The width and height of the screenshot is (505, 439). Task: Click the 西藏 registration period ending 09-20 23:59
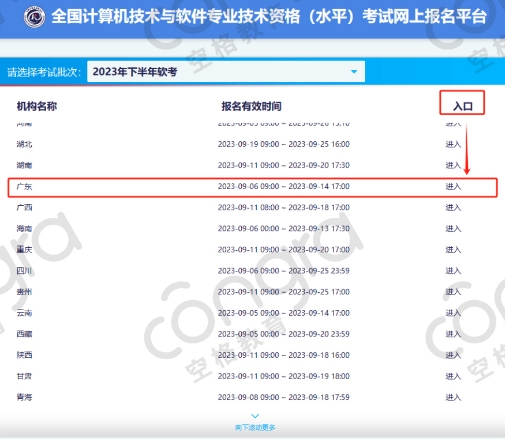point(284,334)
